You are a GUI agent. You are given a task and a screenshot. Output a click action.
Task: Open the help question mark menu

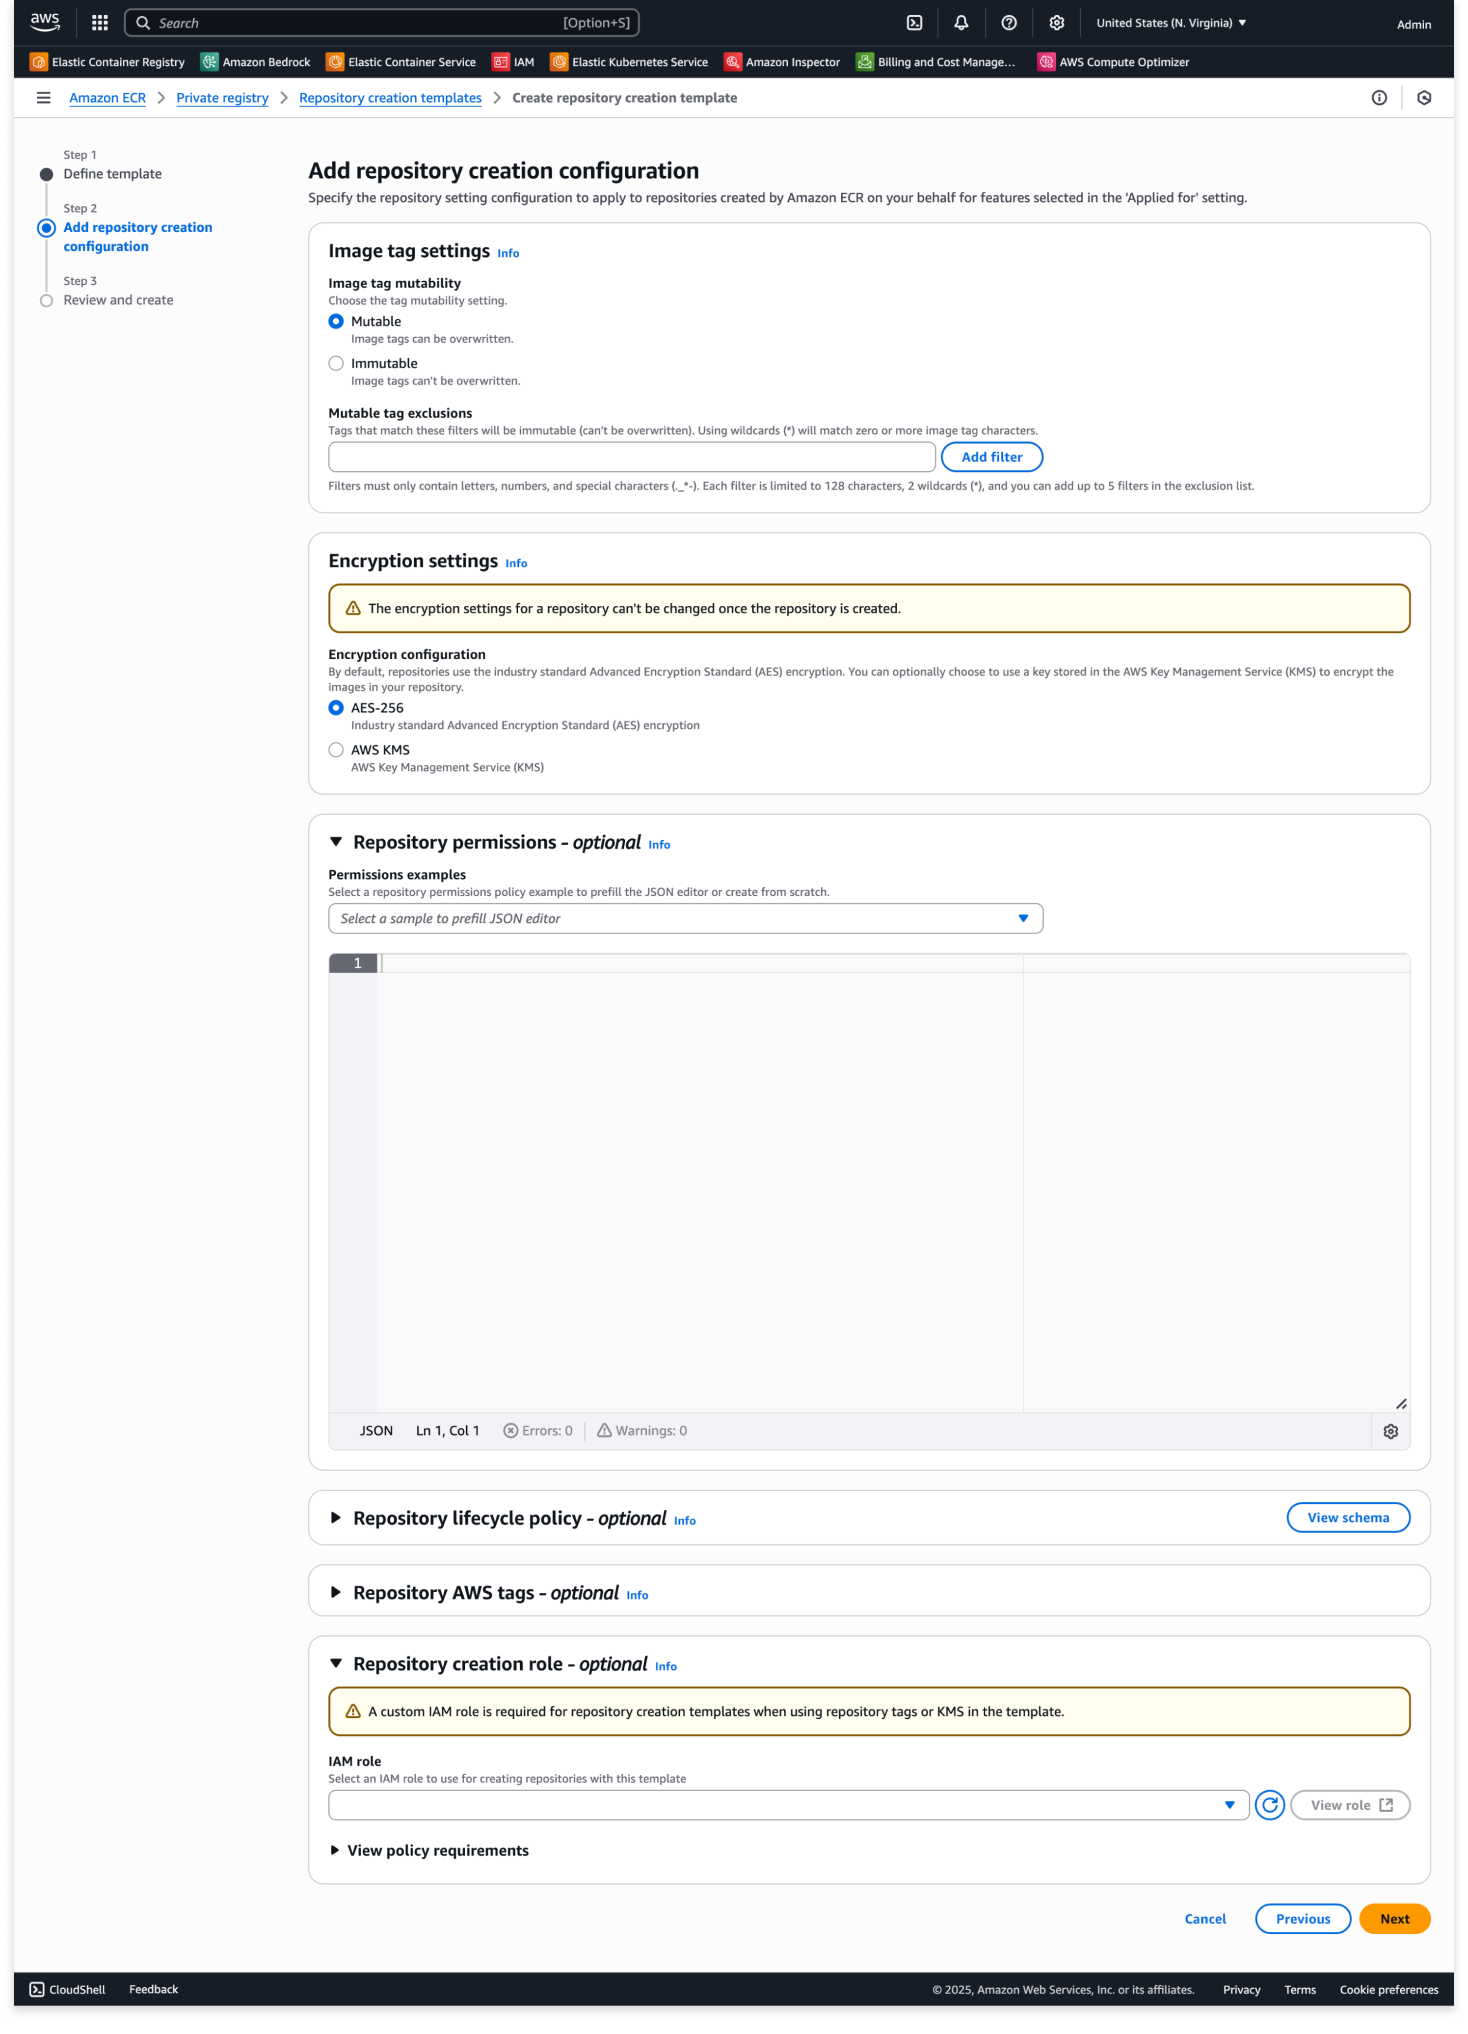pyautogui.click(x=1009, y=23)
